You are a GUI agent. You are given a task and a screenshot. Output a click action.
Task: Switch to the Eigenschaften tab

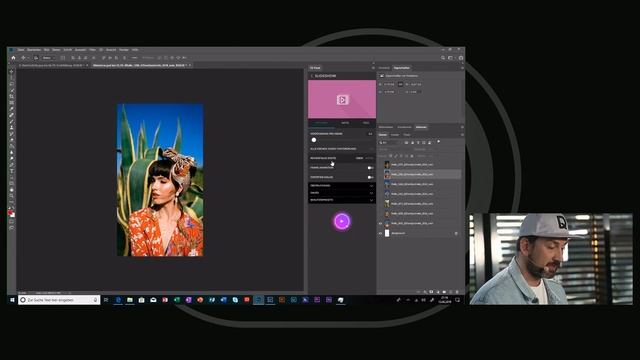point(402,68)
